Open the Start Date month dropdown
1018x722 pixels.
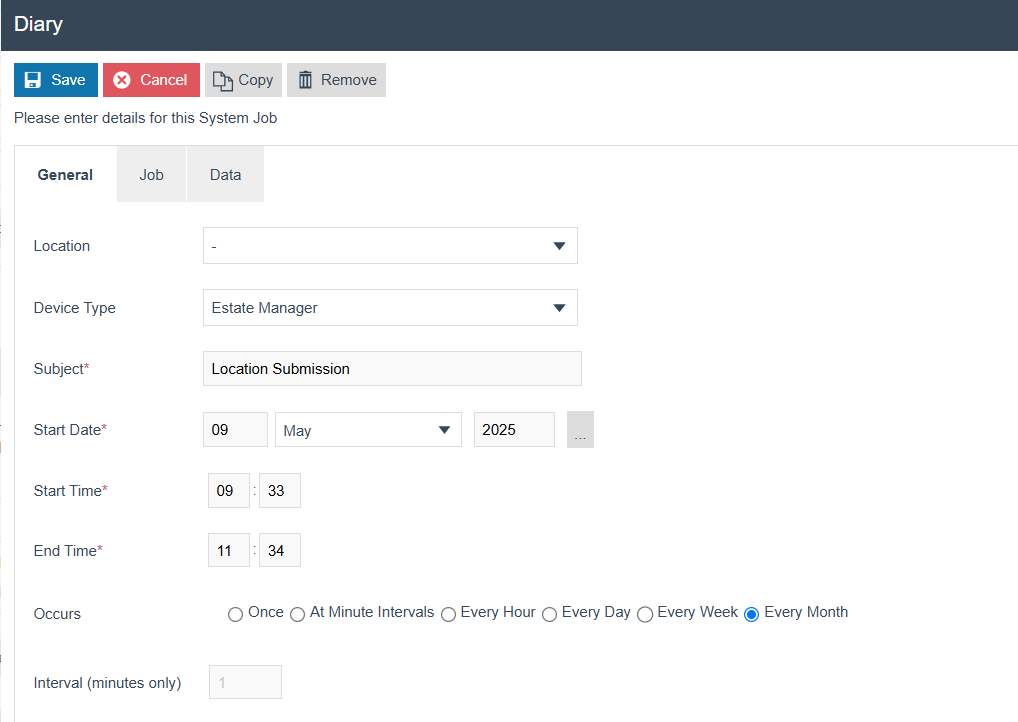pyautogui.click(x=368, y=430)
